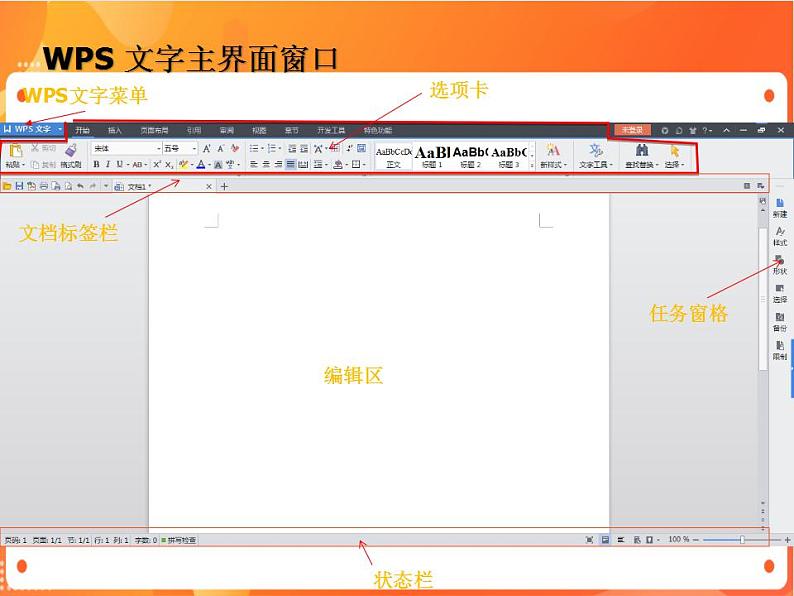Open the borders dropdown icon
Screen dimensions: 794x596
(x=358, y=164)
